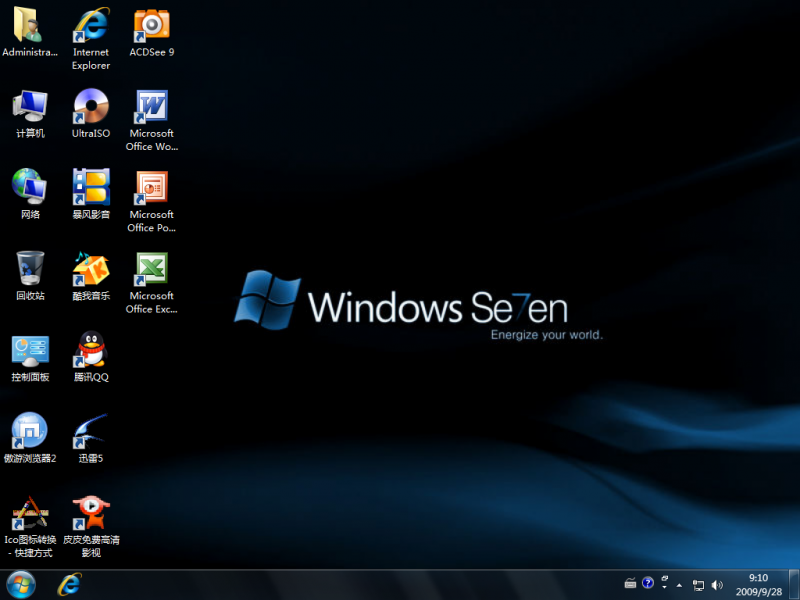Click the blue help question mark icon
The height and width of the screenshot is (600, 800).
(x=648, y=583)
